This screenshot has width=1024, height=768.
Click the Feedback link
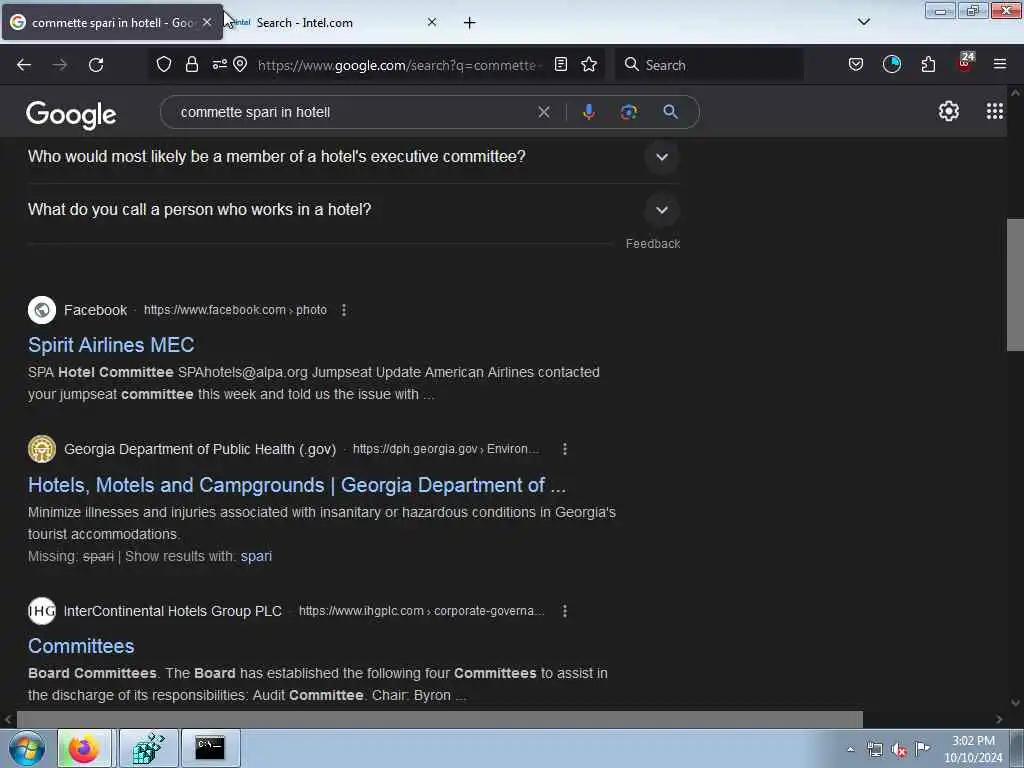(653, 244)
